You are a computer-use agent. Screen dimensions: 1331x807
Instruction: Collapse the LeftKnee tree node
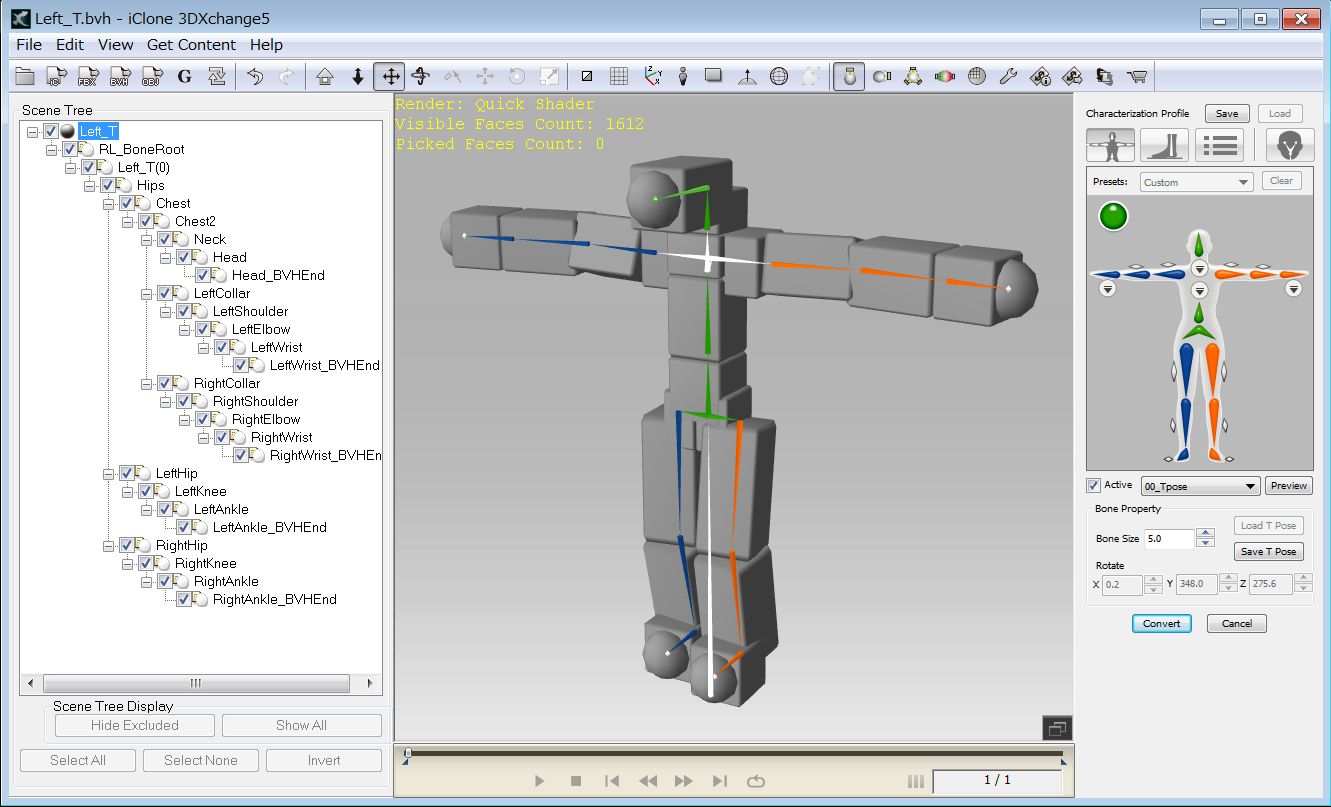128,491
